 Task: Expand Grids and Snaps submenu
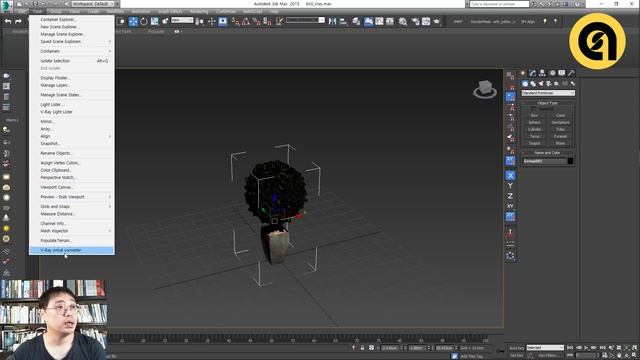[x=71, y=207]
